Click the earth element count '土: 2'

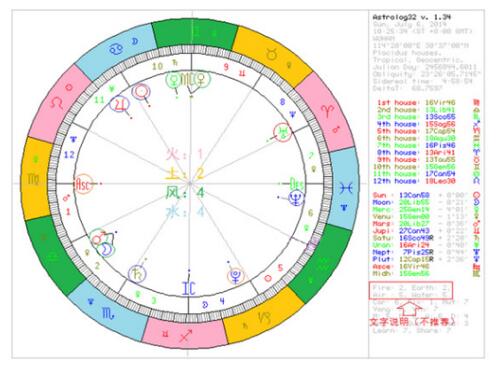point(184,174)
